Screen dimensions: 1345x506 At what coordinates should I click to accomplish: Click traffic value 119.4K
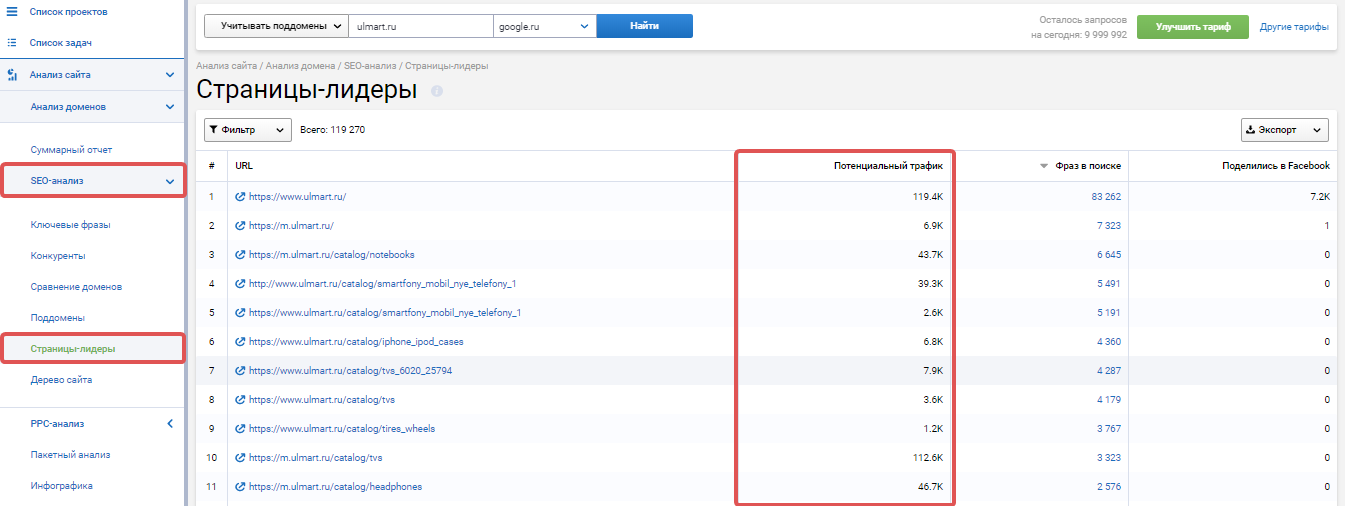(927, 197)
